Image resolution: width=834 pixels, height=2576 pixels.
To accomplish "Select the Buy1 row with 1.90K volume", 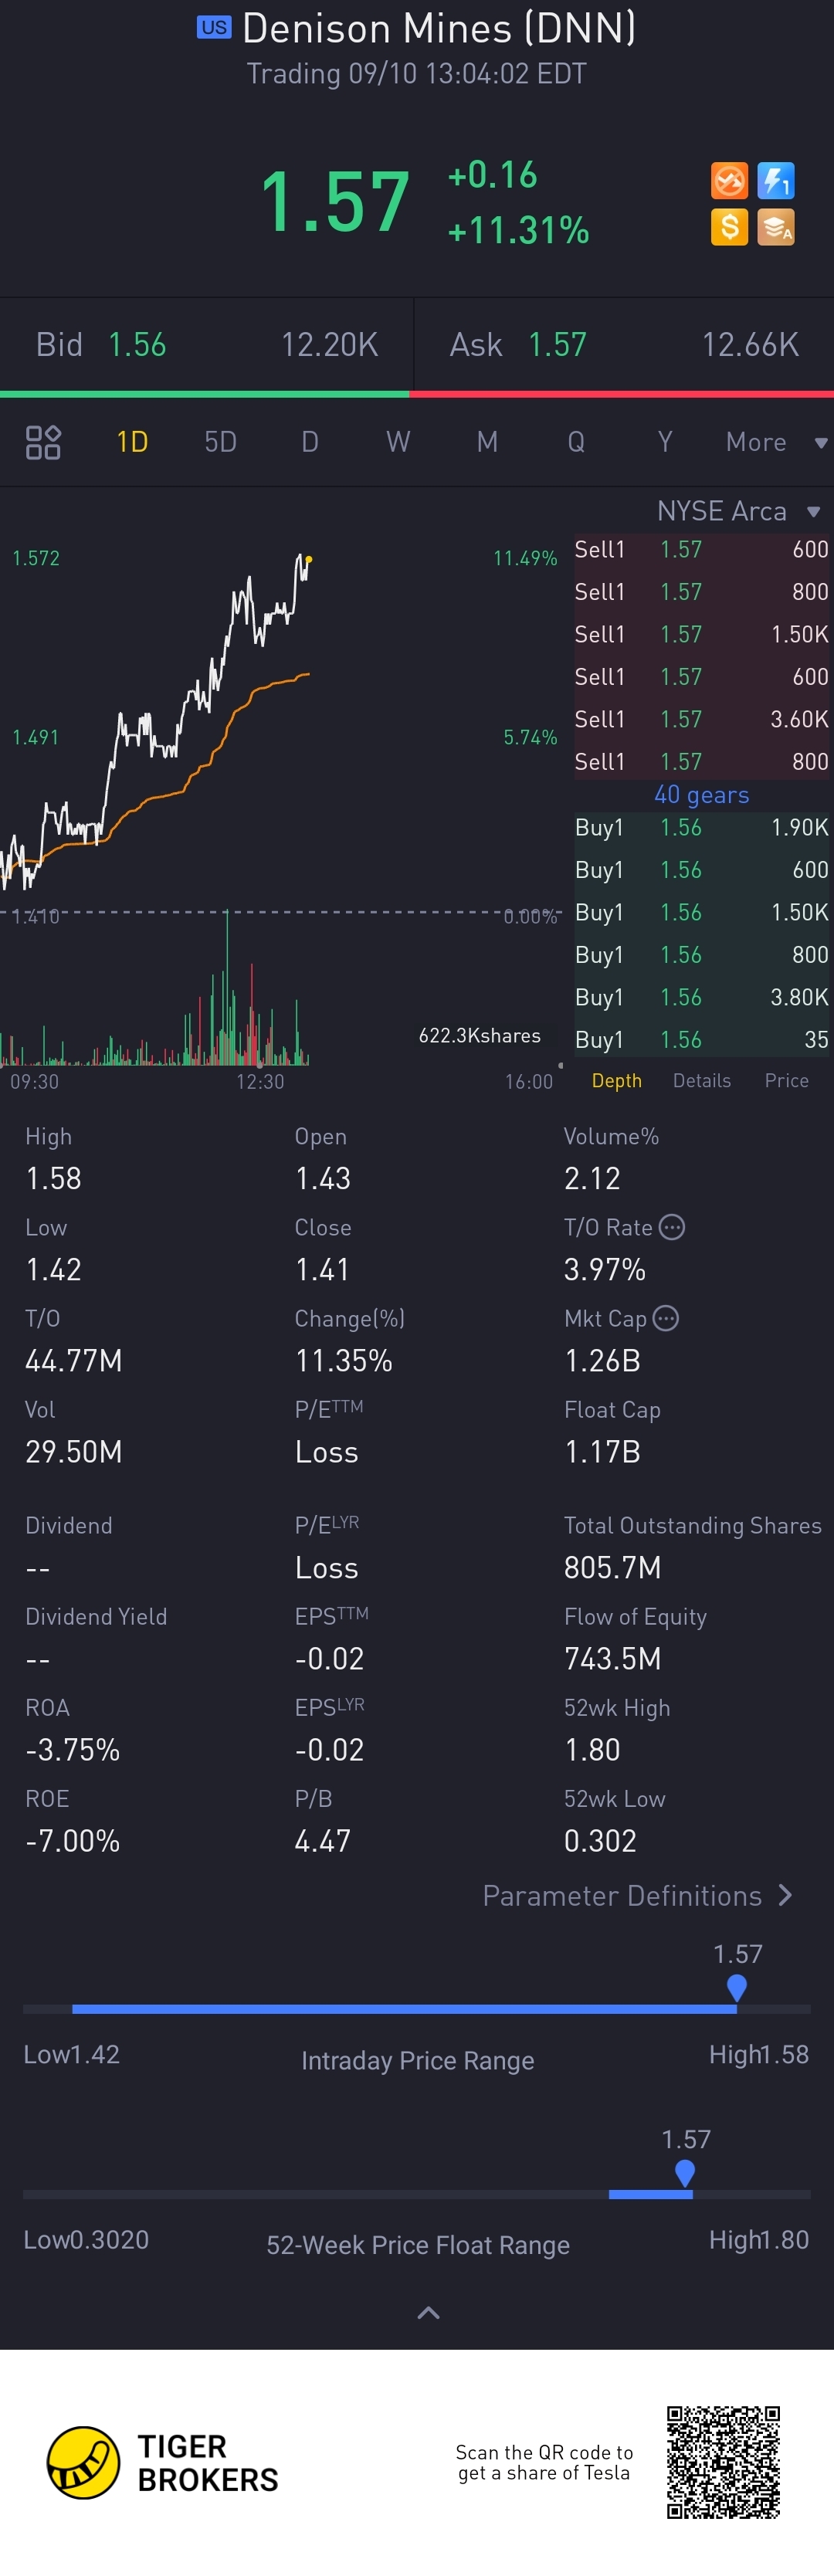I will click(x=702, y=828).
